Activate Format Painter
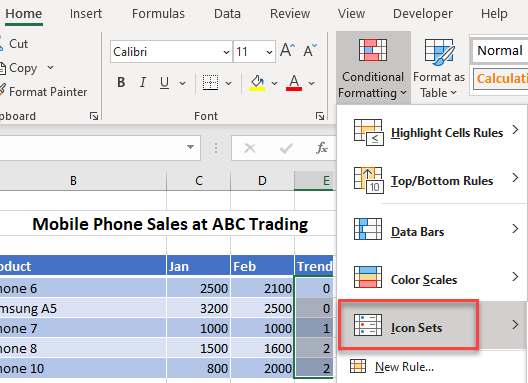This screenshot has height=383, width=528. coord(43,92)
